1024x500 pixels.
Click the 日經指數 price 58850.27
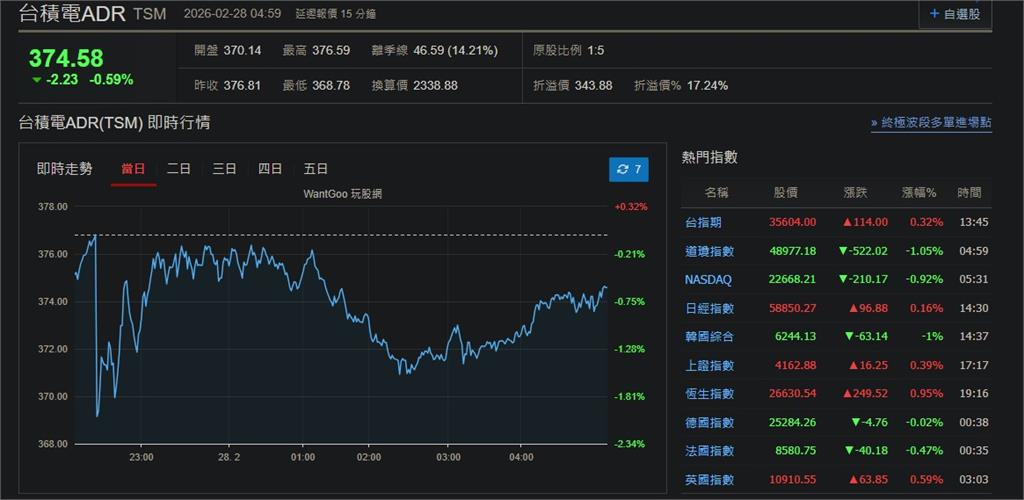pyautogui.click(x=792, y=308)
